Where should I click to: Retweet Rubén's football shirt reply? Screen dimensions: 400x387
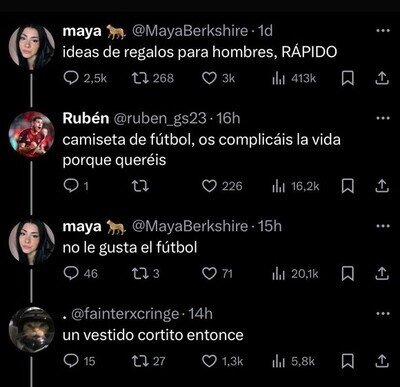click(x=140, y=186)
